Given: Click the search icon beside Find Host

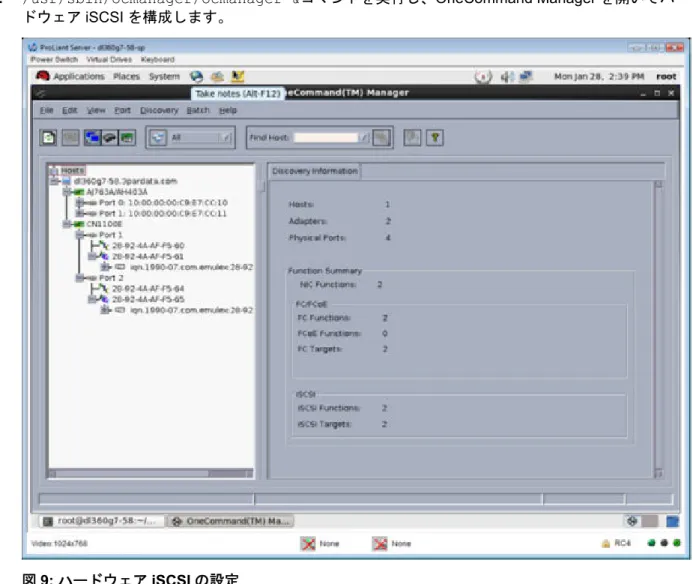Looking at the screenshot, I should point(381,138).
